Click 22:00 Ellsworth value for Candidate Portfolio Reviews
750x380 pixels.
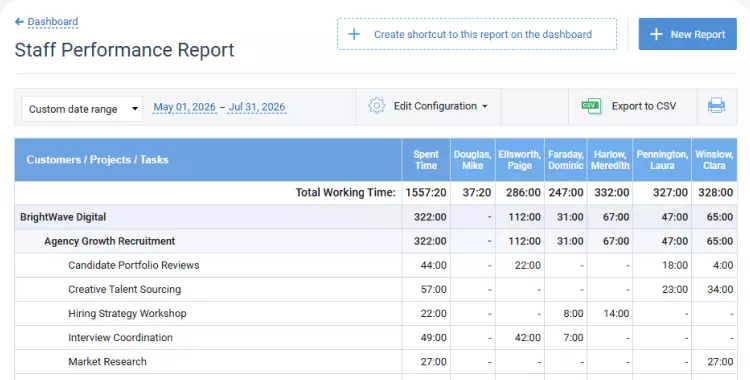pyautogui.click(x=528, y=265)
